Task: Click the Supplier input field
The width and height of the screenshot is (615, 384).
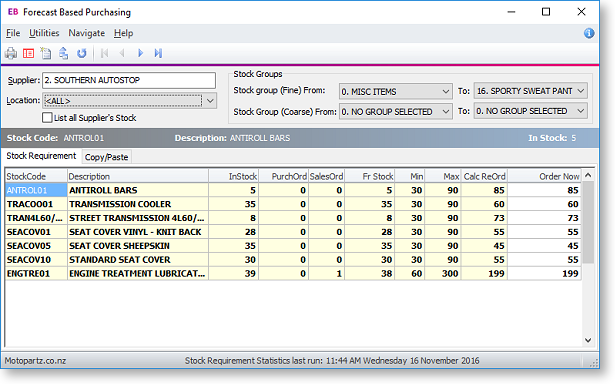Action: 129,80
